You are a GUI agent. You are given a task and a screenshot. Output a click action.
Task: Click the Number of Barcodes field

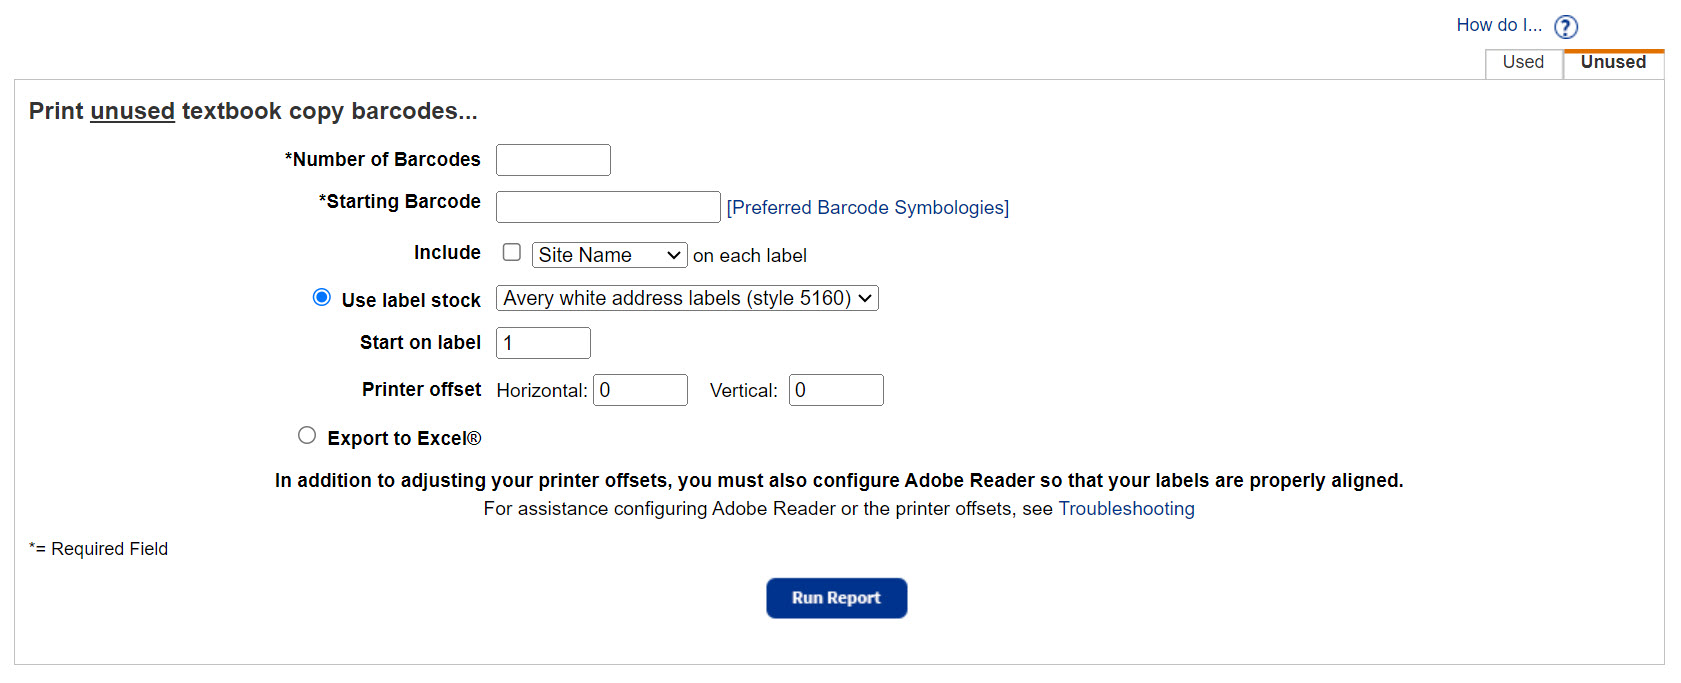553,160
